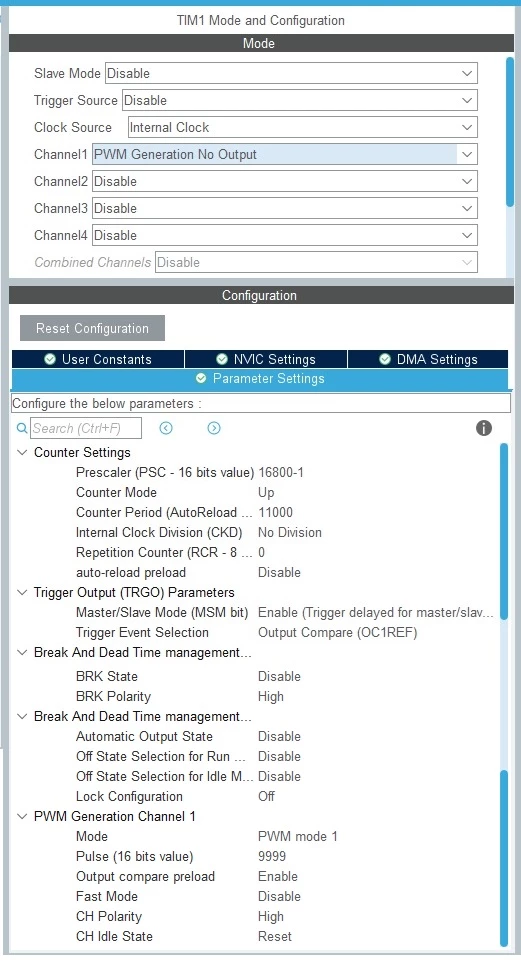Collapse the Counter Settings section

(x=22, y=453)
